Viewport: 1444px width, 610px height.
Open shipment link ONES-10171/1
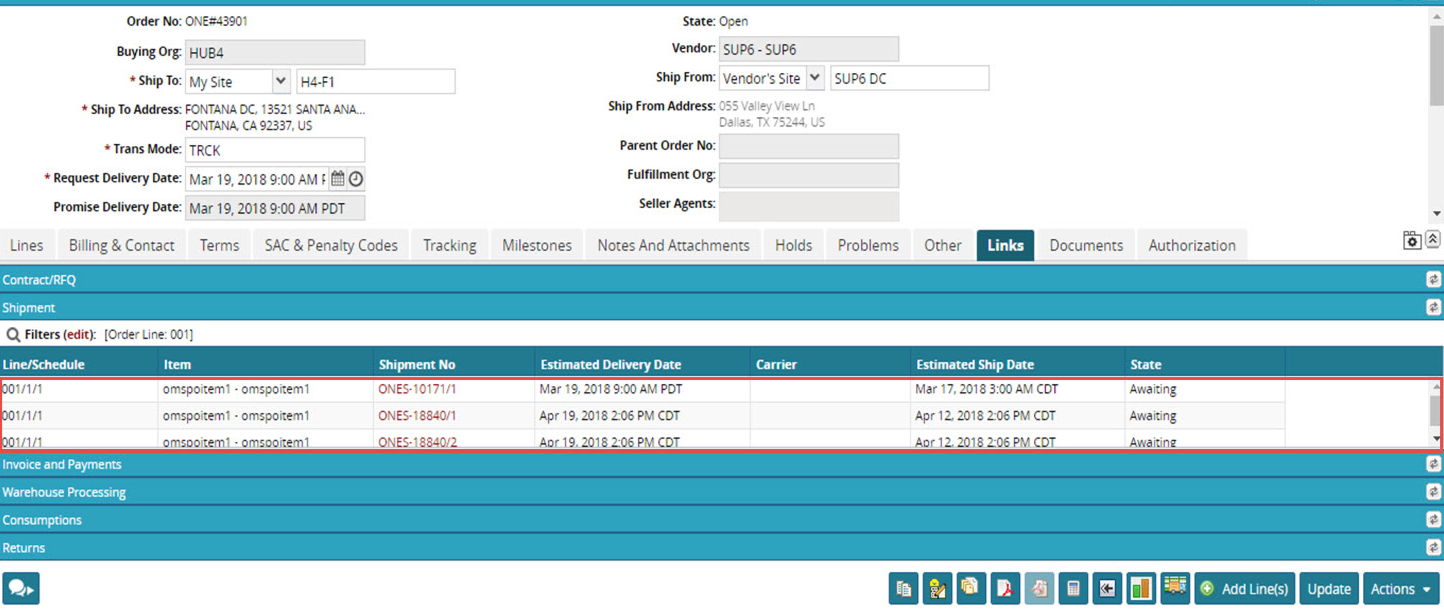pyautogui.click(x=417, y=389)
